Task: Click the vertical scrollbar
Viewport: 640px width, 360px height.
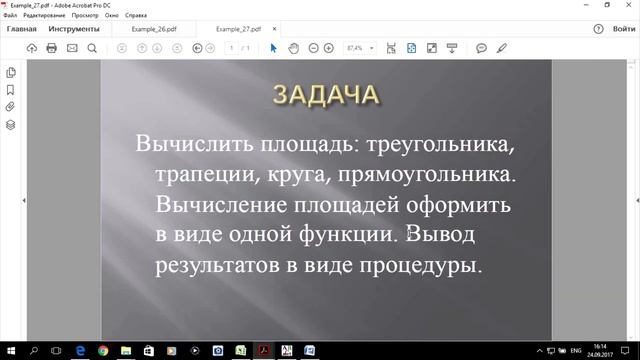Action: (x=631, y=200)
